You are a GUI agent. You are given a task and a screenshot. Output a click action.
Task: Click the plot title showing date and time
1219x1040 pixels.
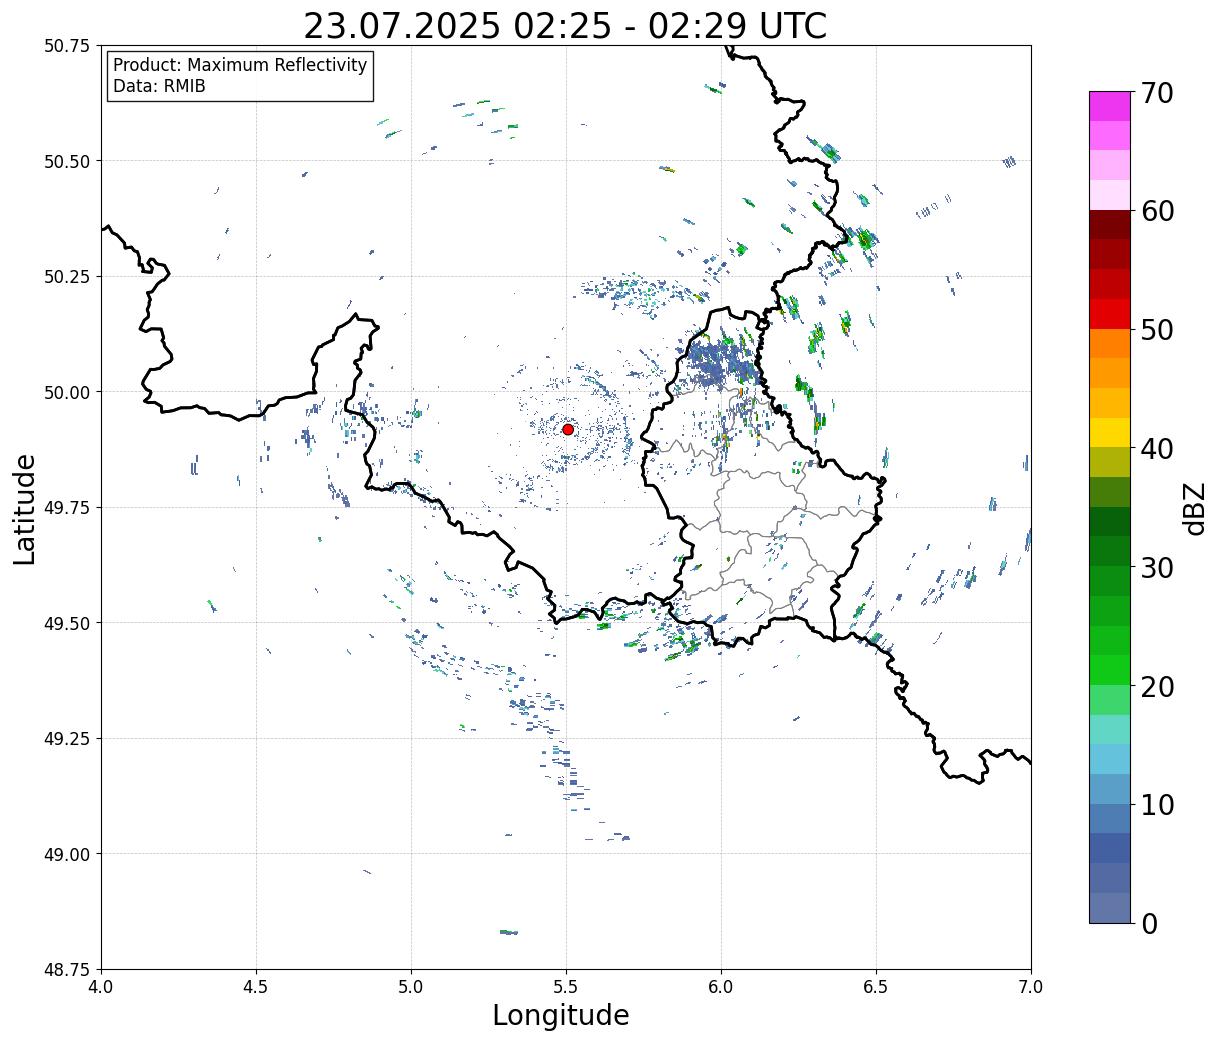[565, 26]
